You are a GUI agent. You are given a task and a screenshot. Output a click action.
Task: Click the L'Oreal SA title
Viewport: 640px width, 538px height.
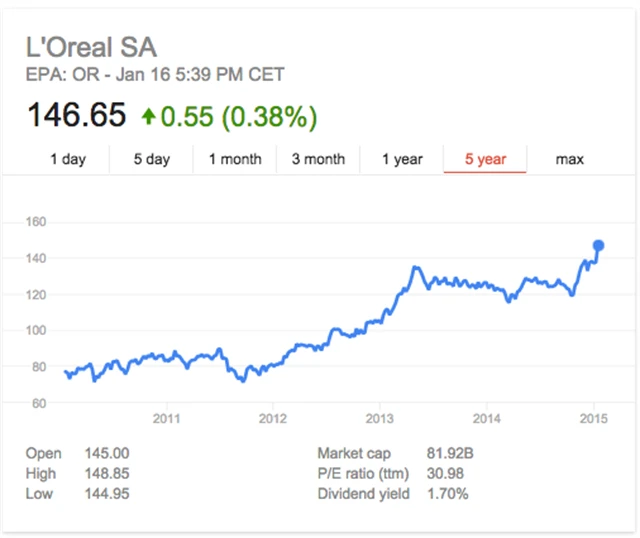[x=91, y=48]
